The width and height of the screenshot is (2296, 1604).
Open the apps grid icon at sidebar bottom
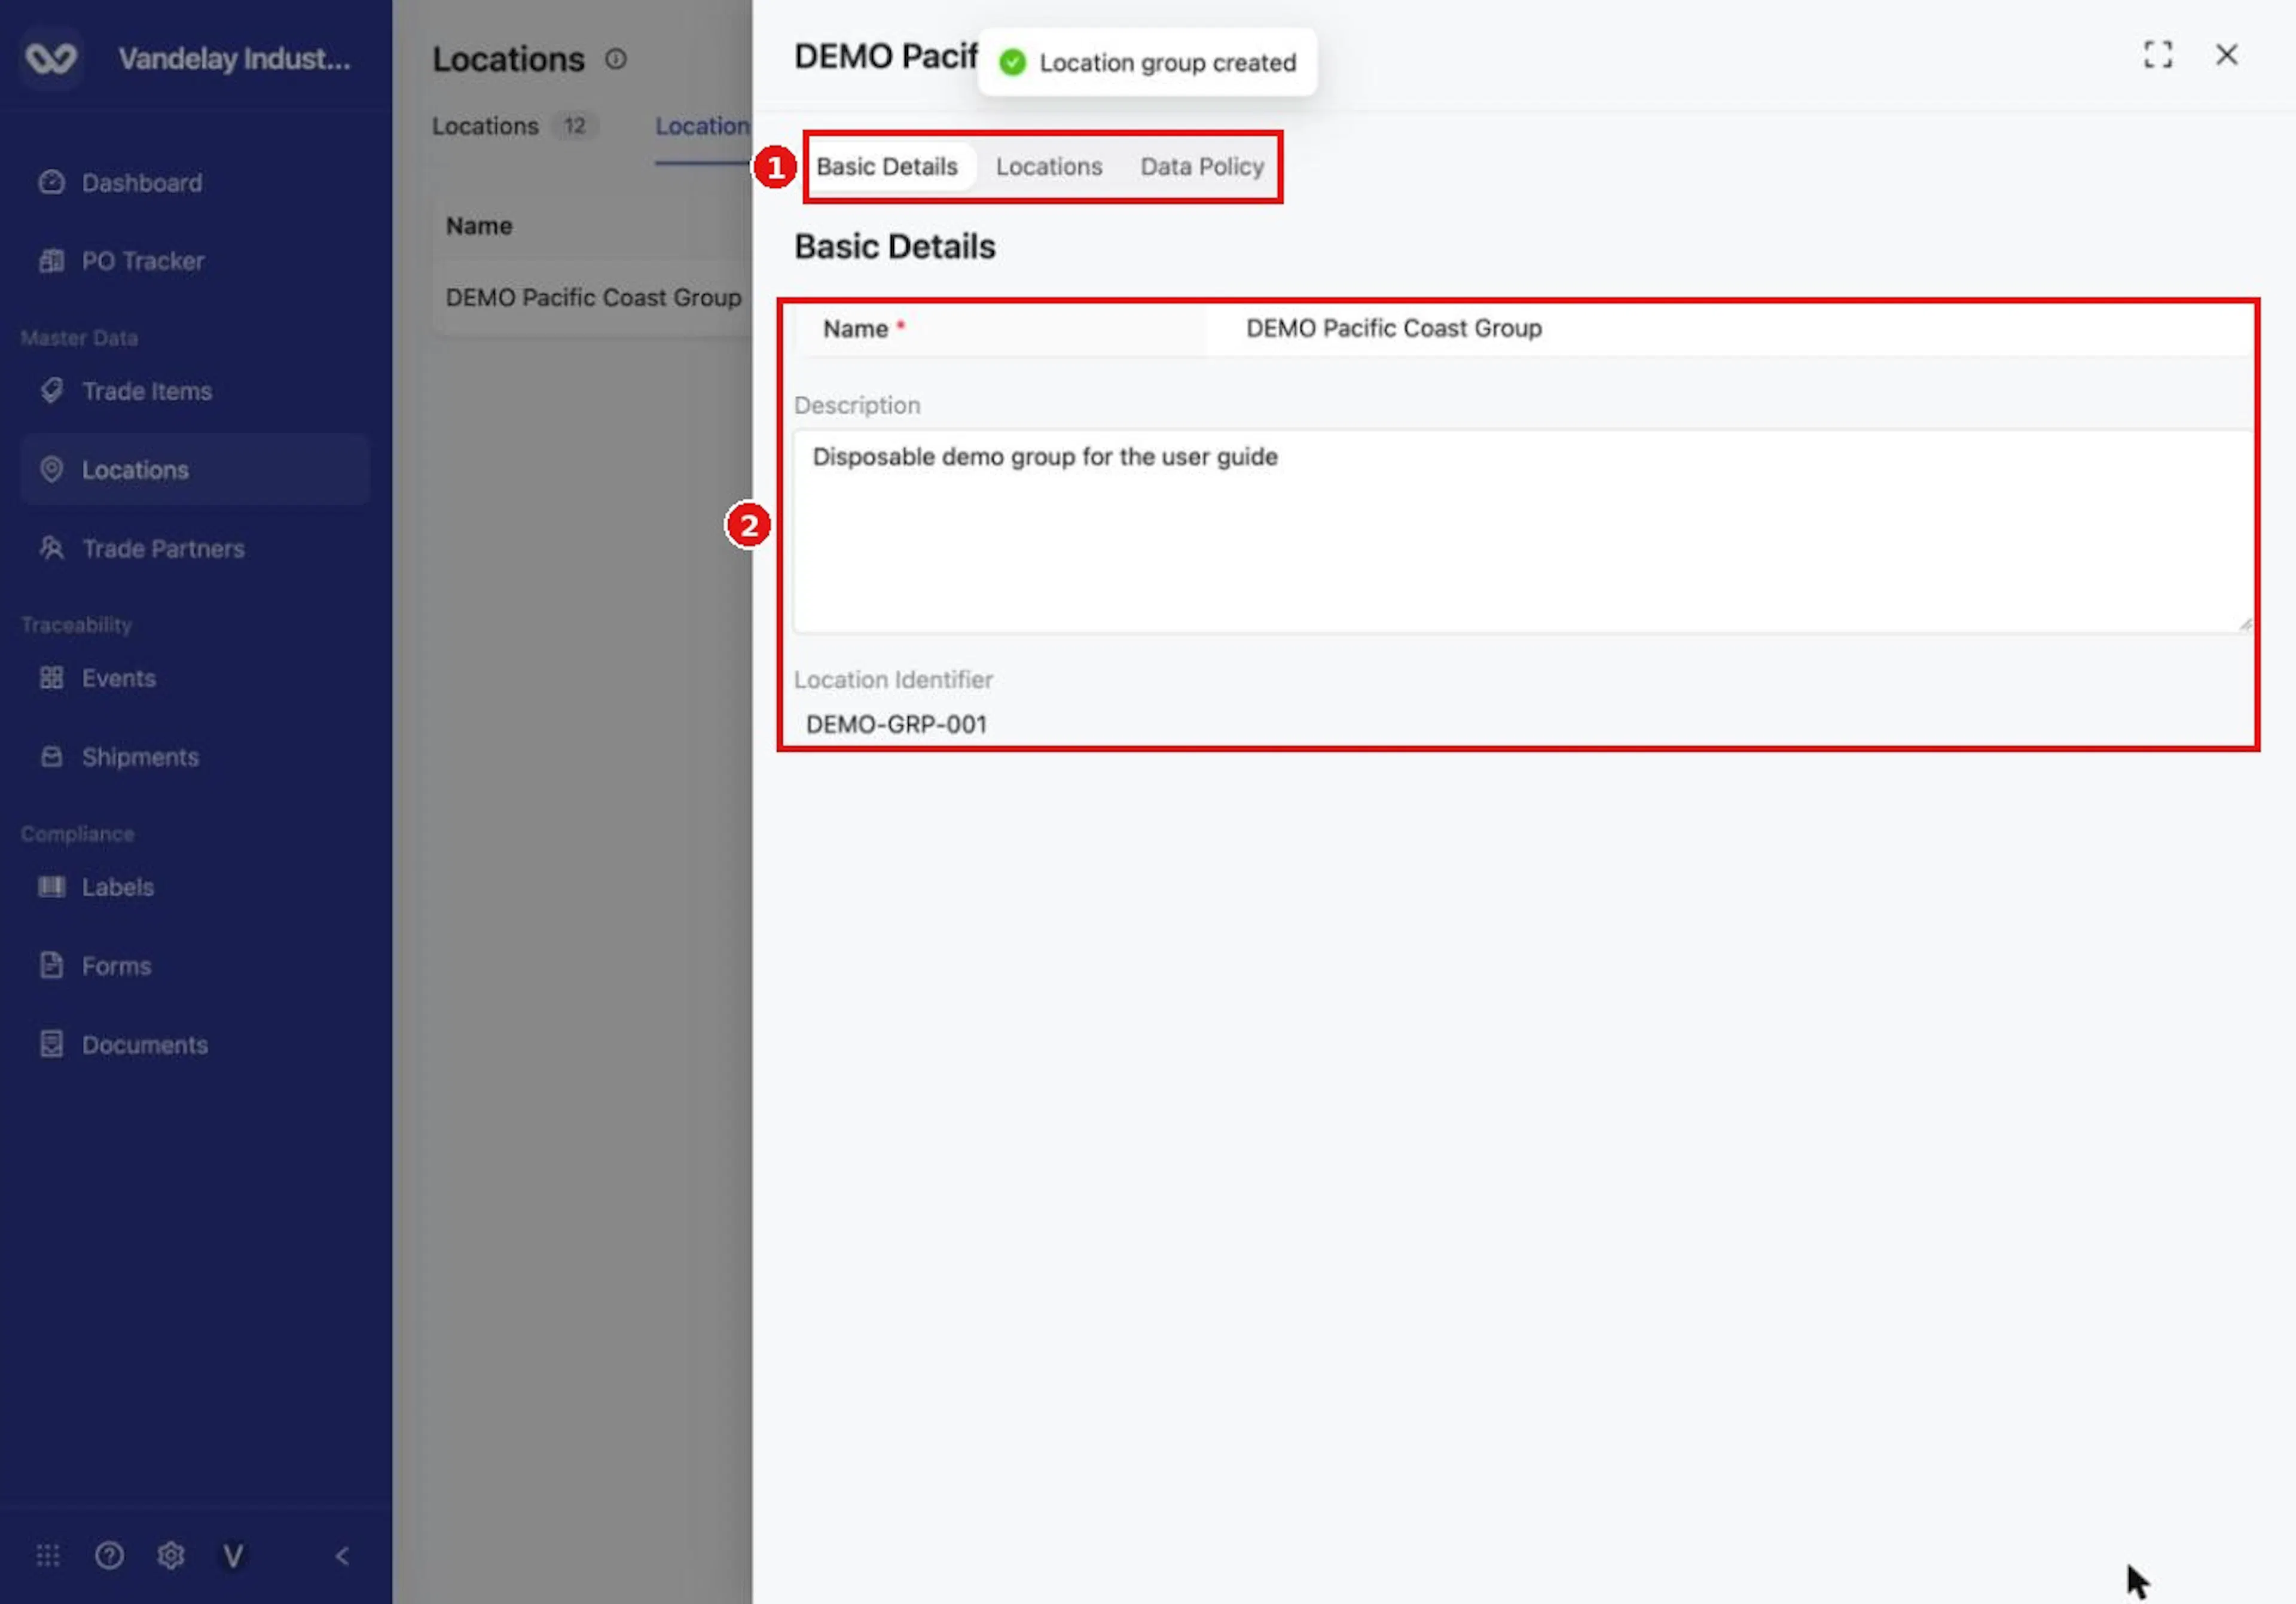pyautogui.click(x=48, y=1556)
